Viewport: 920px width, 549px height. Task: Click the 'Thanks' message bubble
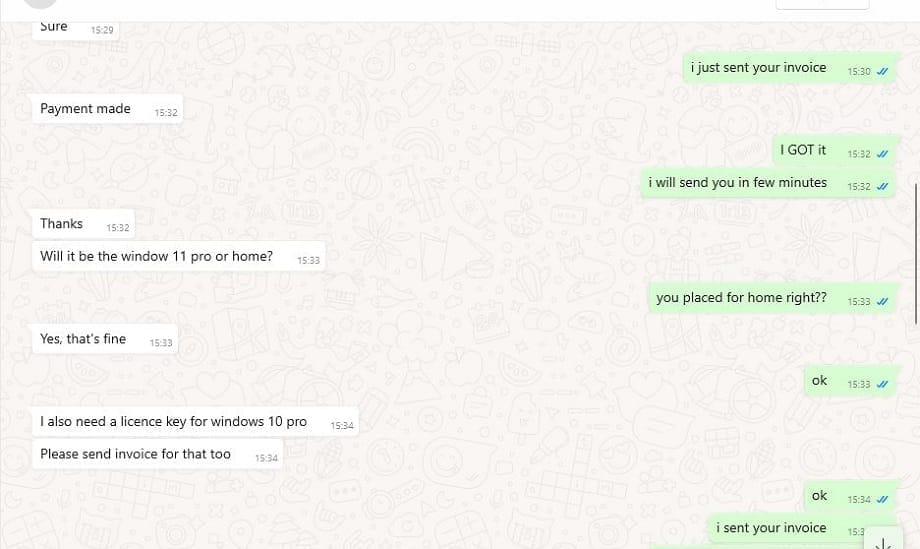point(83,224)
